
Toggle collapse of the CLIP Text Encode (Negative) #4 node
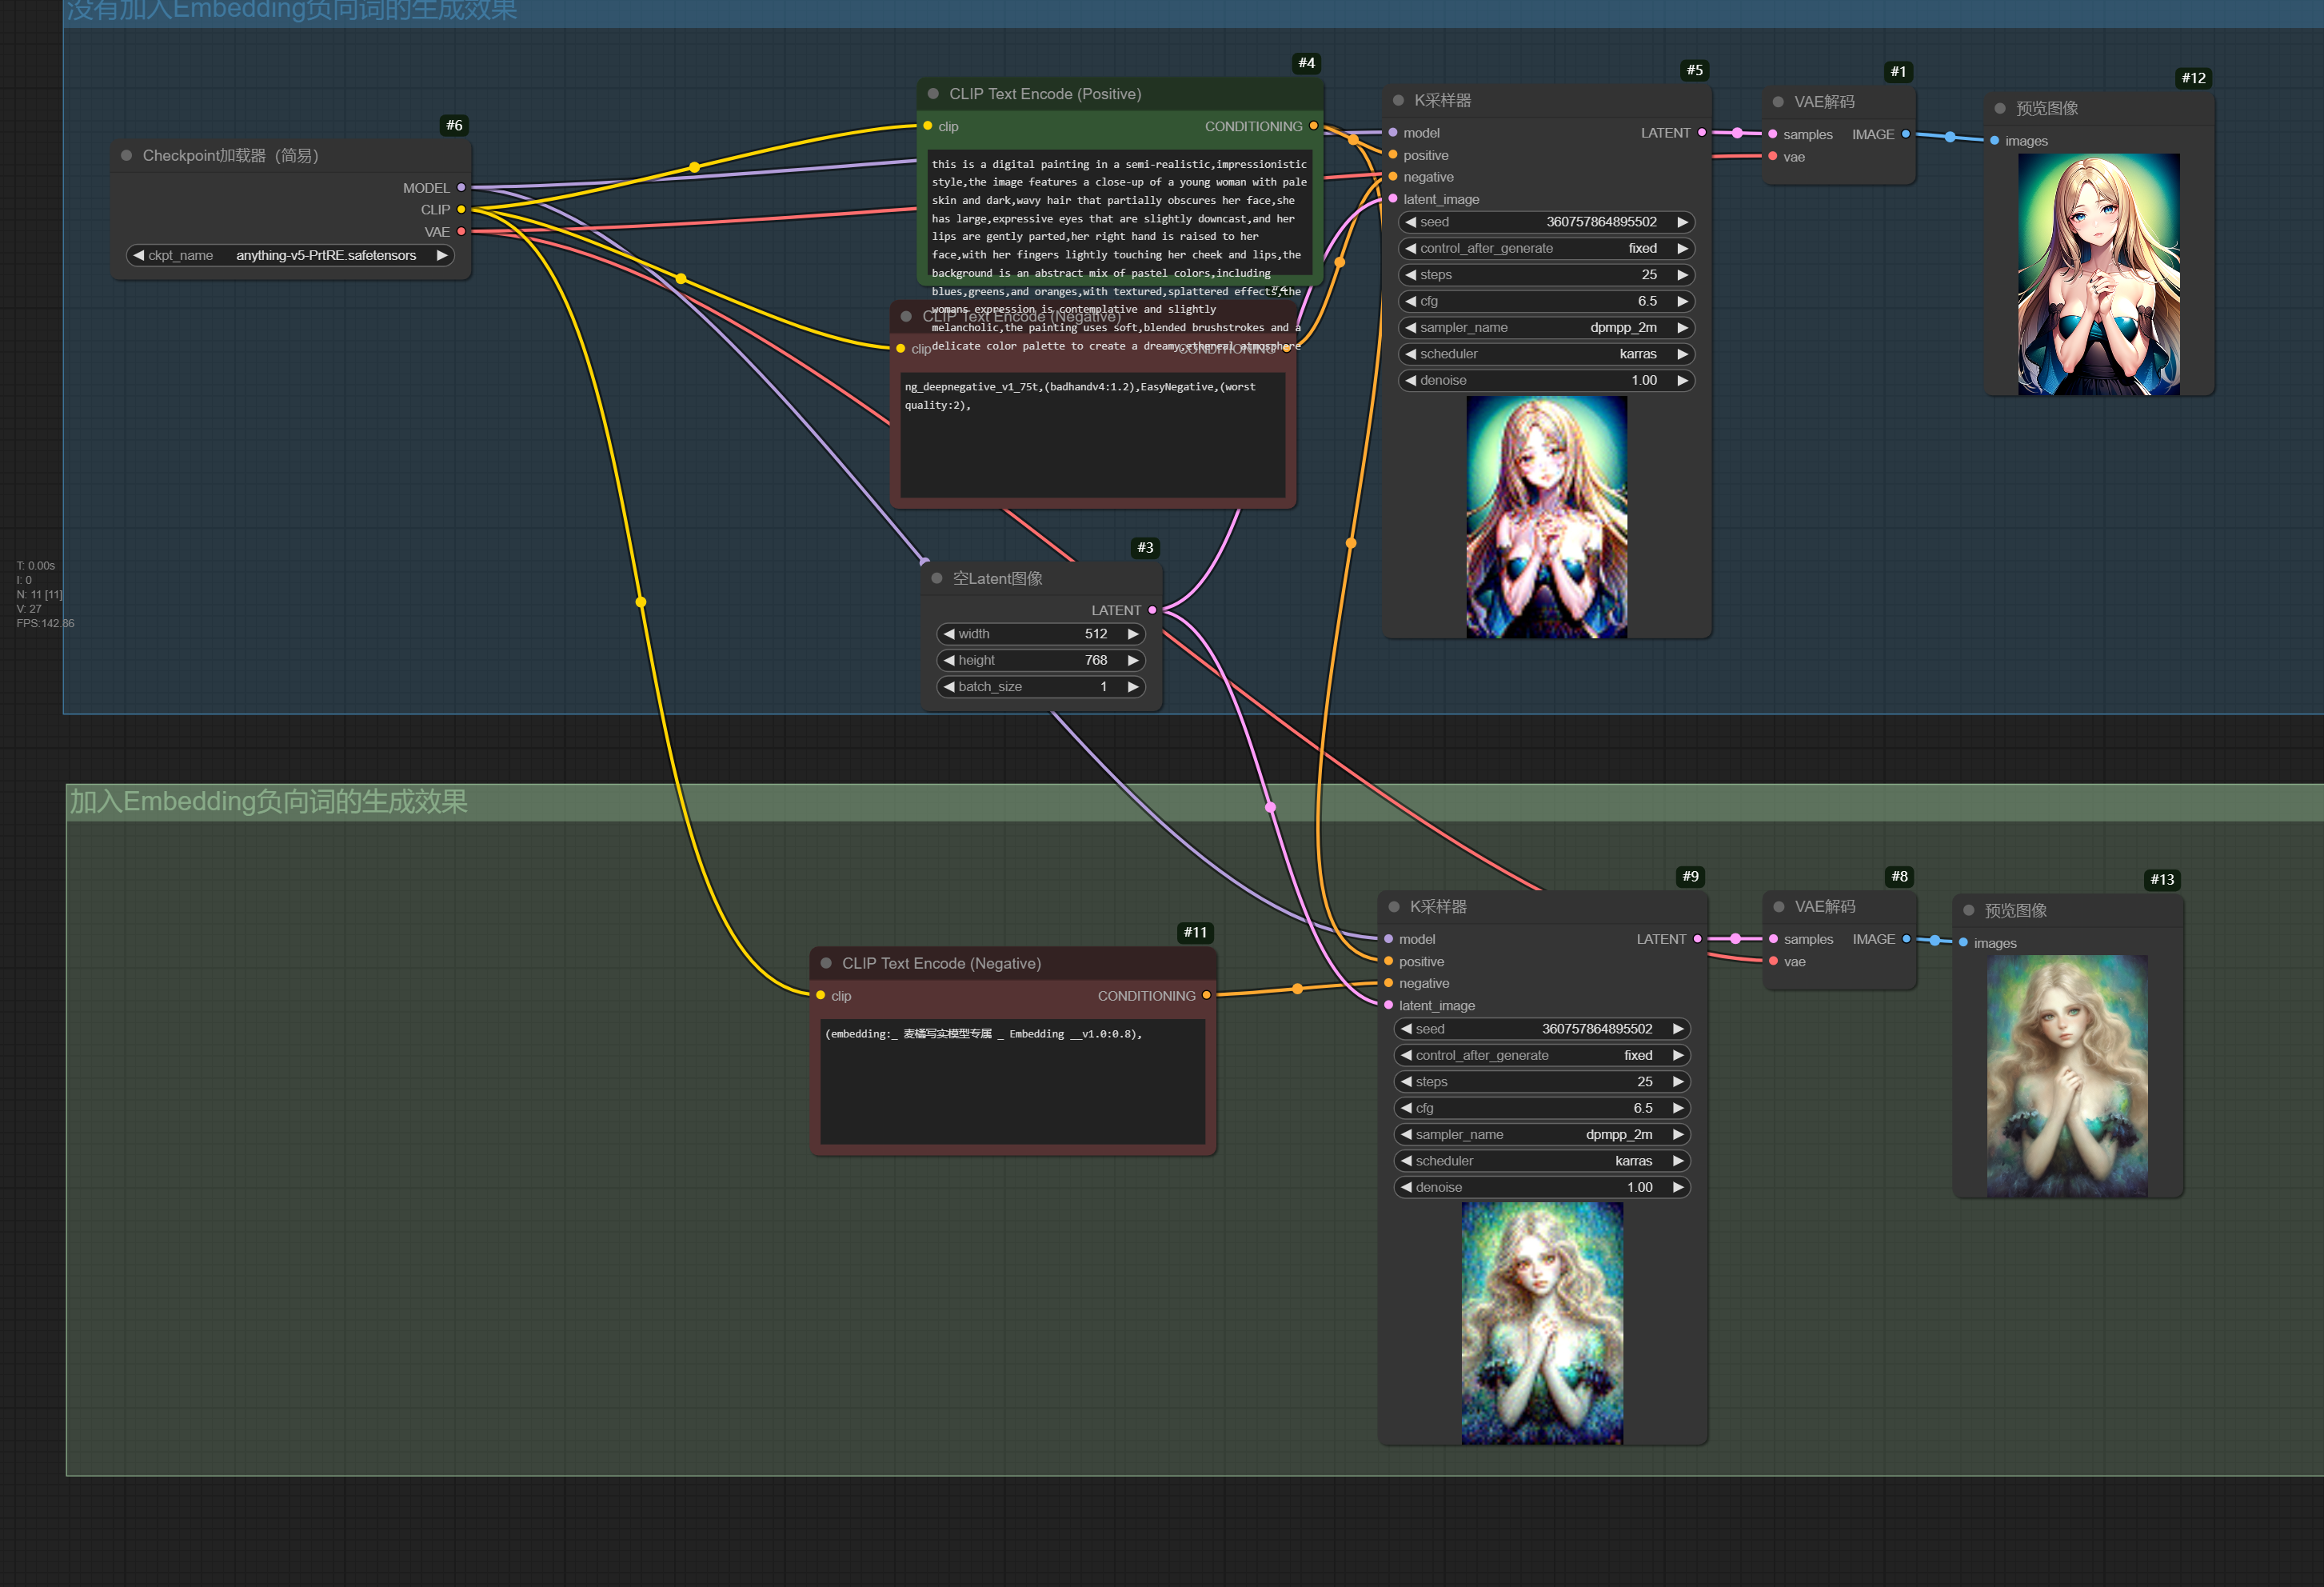pyautogui.click(x=908, y=316)
